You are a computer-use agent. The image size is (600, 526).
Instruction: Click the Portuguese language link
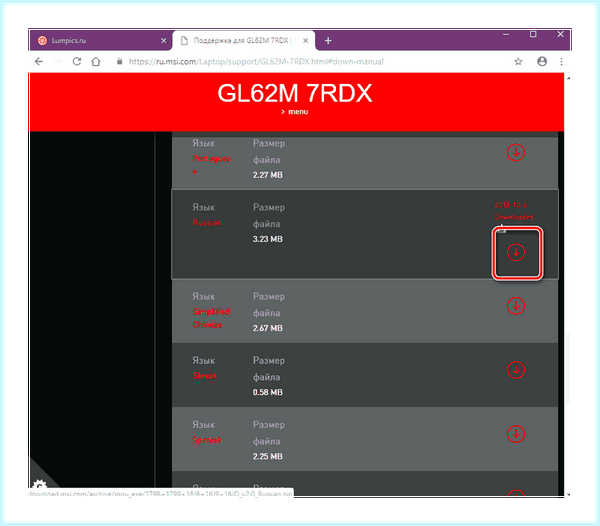coord(211,165)
